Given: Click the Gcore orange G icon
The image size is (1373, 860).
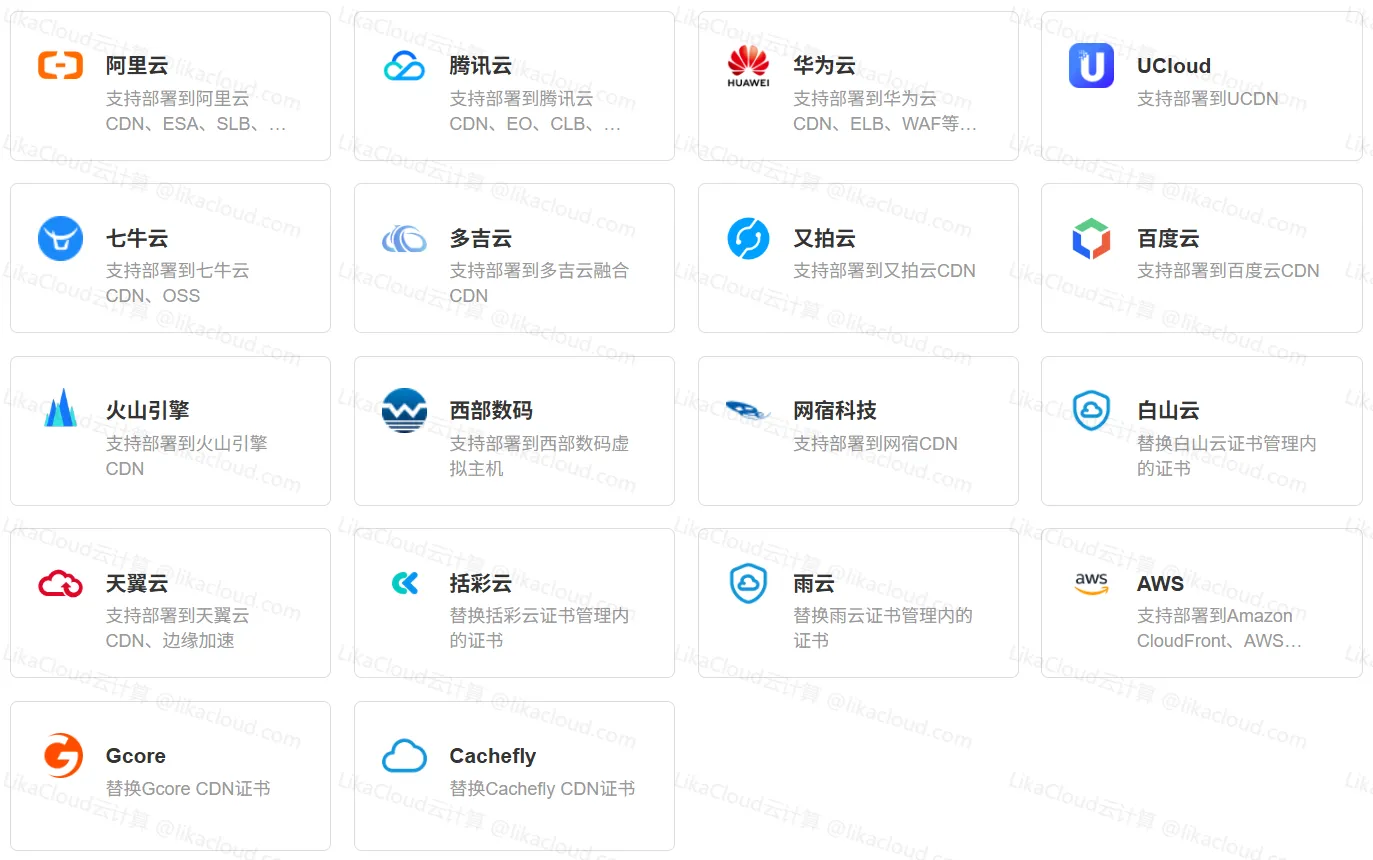Looking at the screenshot, I should tap(63, 756).
